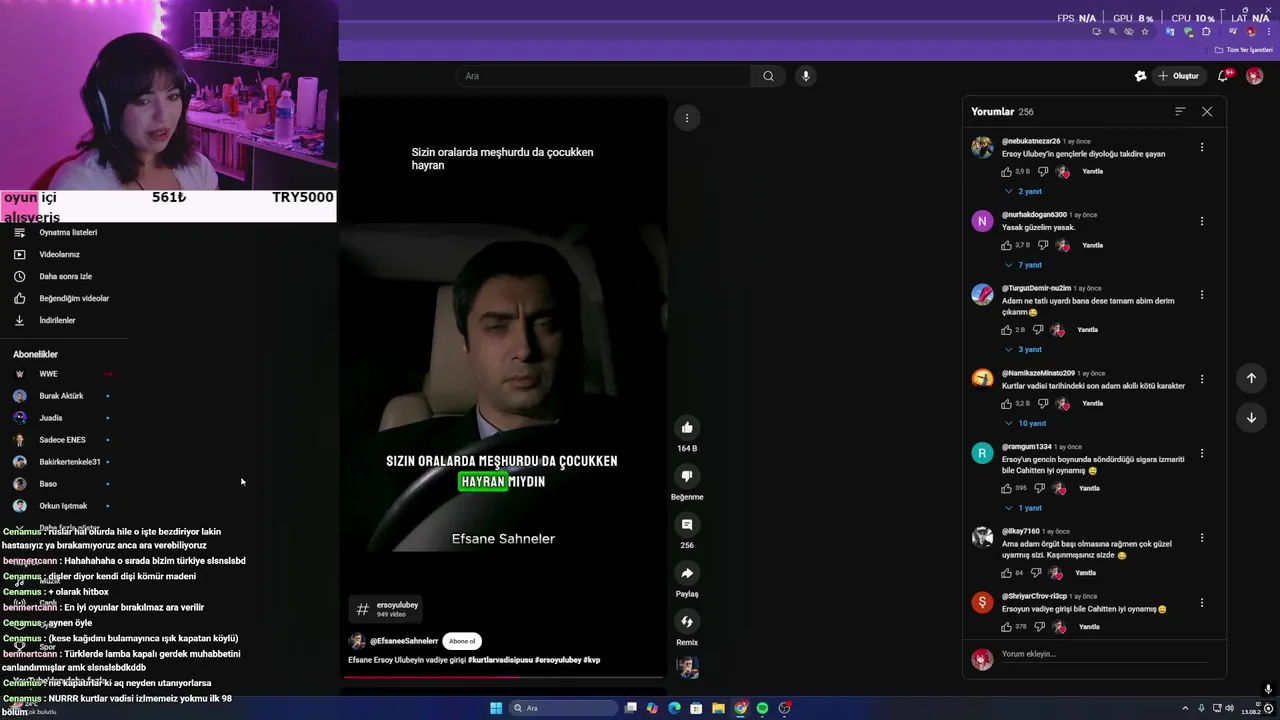Image resolution: width=1280 pixels, height=720 pixels.
Task: Click the YouTube search input field
Action: point(604,76)
